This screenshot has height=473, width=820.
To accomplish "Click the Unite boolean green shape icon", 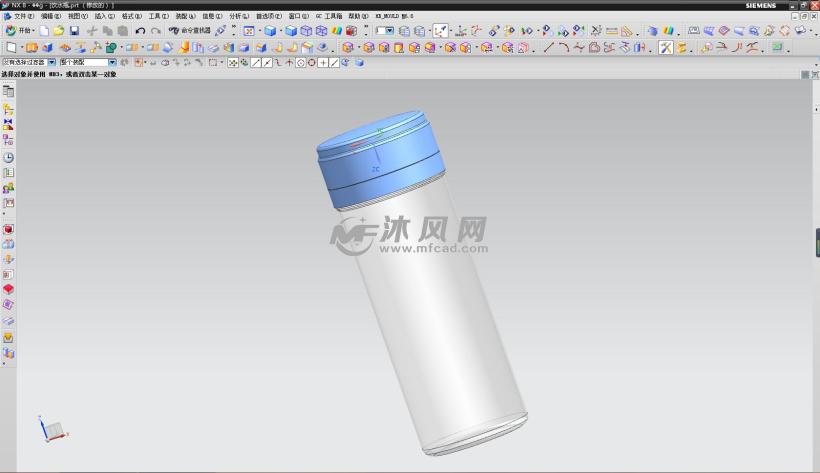I will (x=111, y=48).
